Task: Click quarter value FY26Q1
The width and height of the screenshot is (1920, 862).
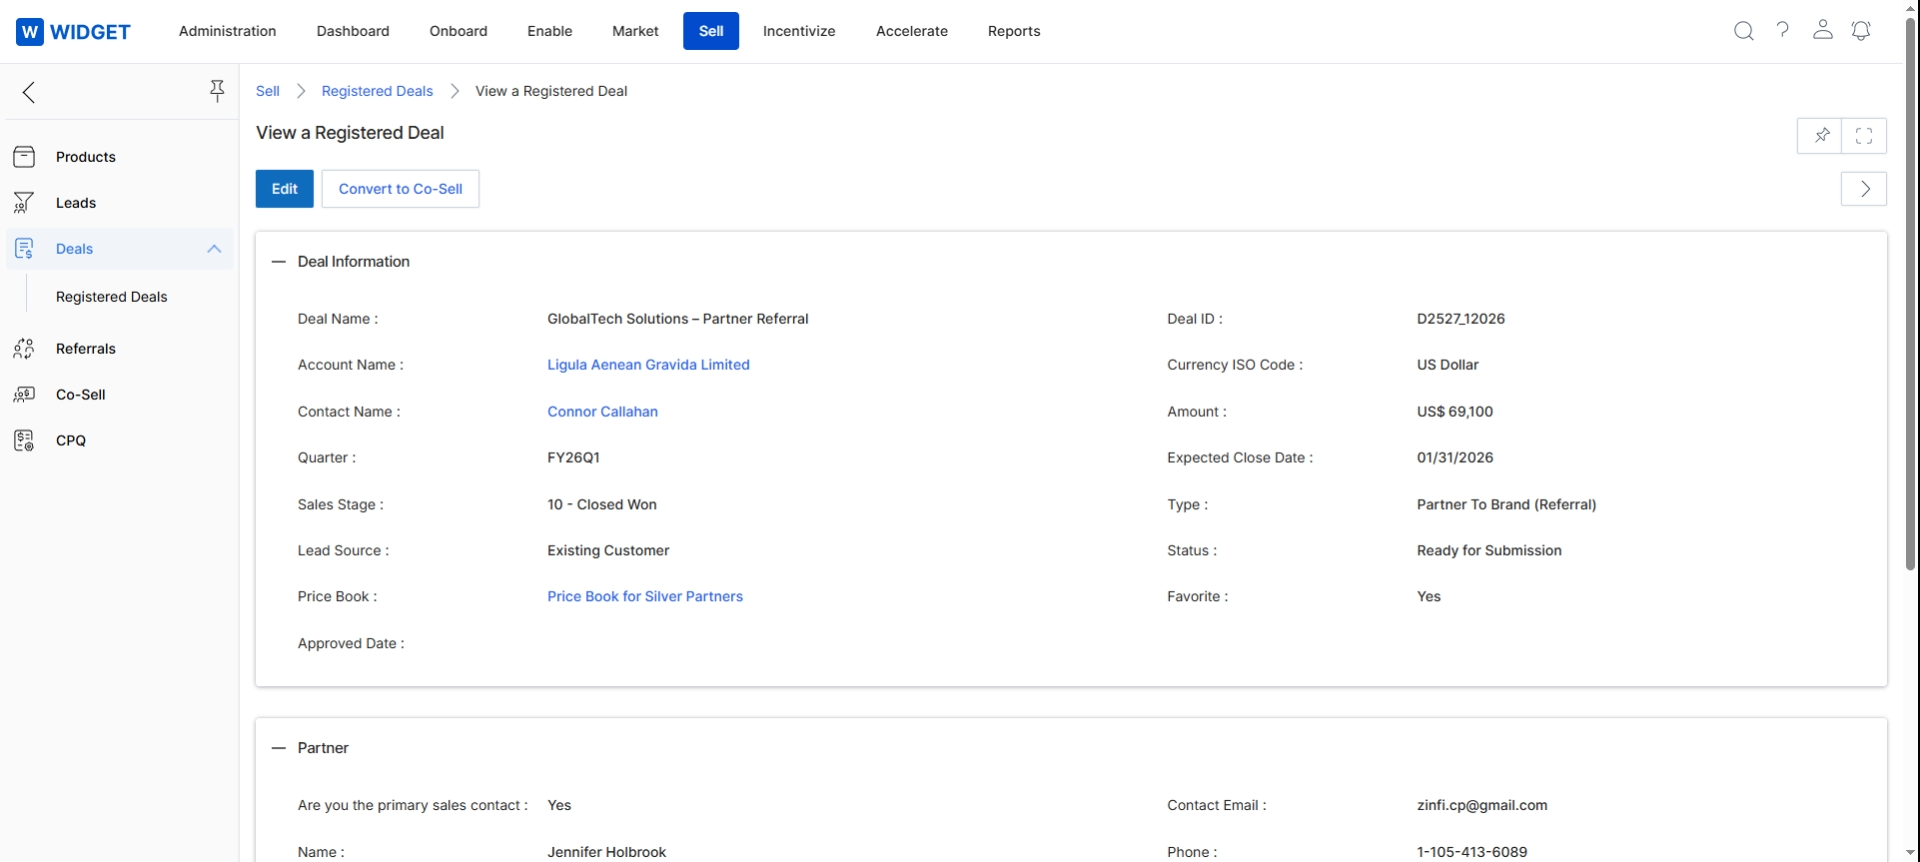Action: pyautogui.click(x=574, y=458)
